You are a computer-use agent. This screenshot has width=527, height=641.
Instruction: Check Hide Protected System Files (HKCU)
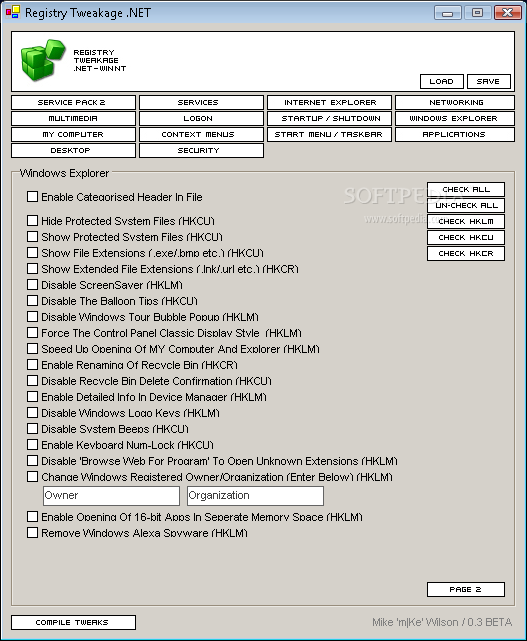32,221
